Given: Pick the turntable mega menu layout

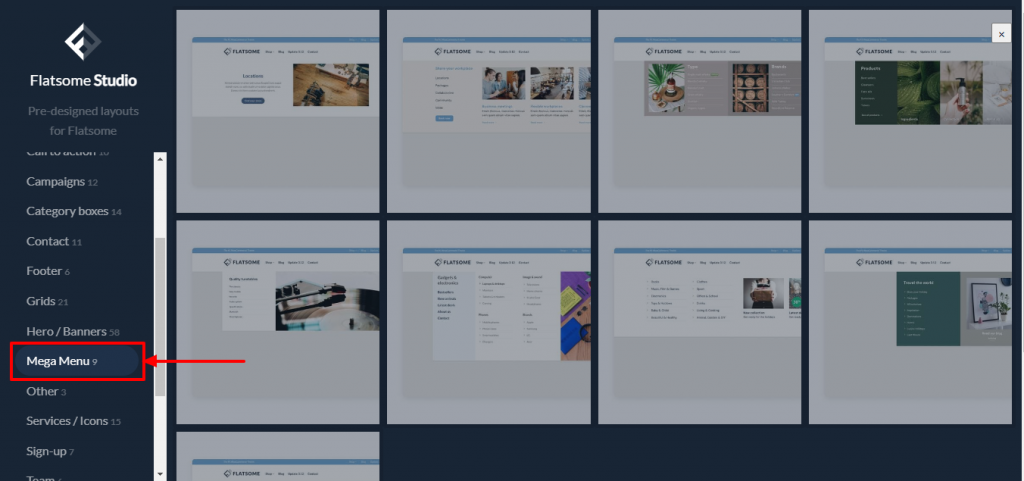Looking at the screenshot, I should (x=278, y=322).
